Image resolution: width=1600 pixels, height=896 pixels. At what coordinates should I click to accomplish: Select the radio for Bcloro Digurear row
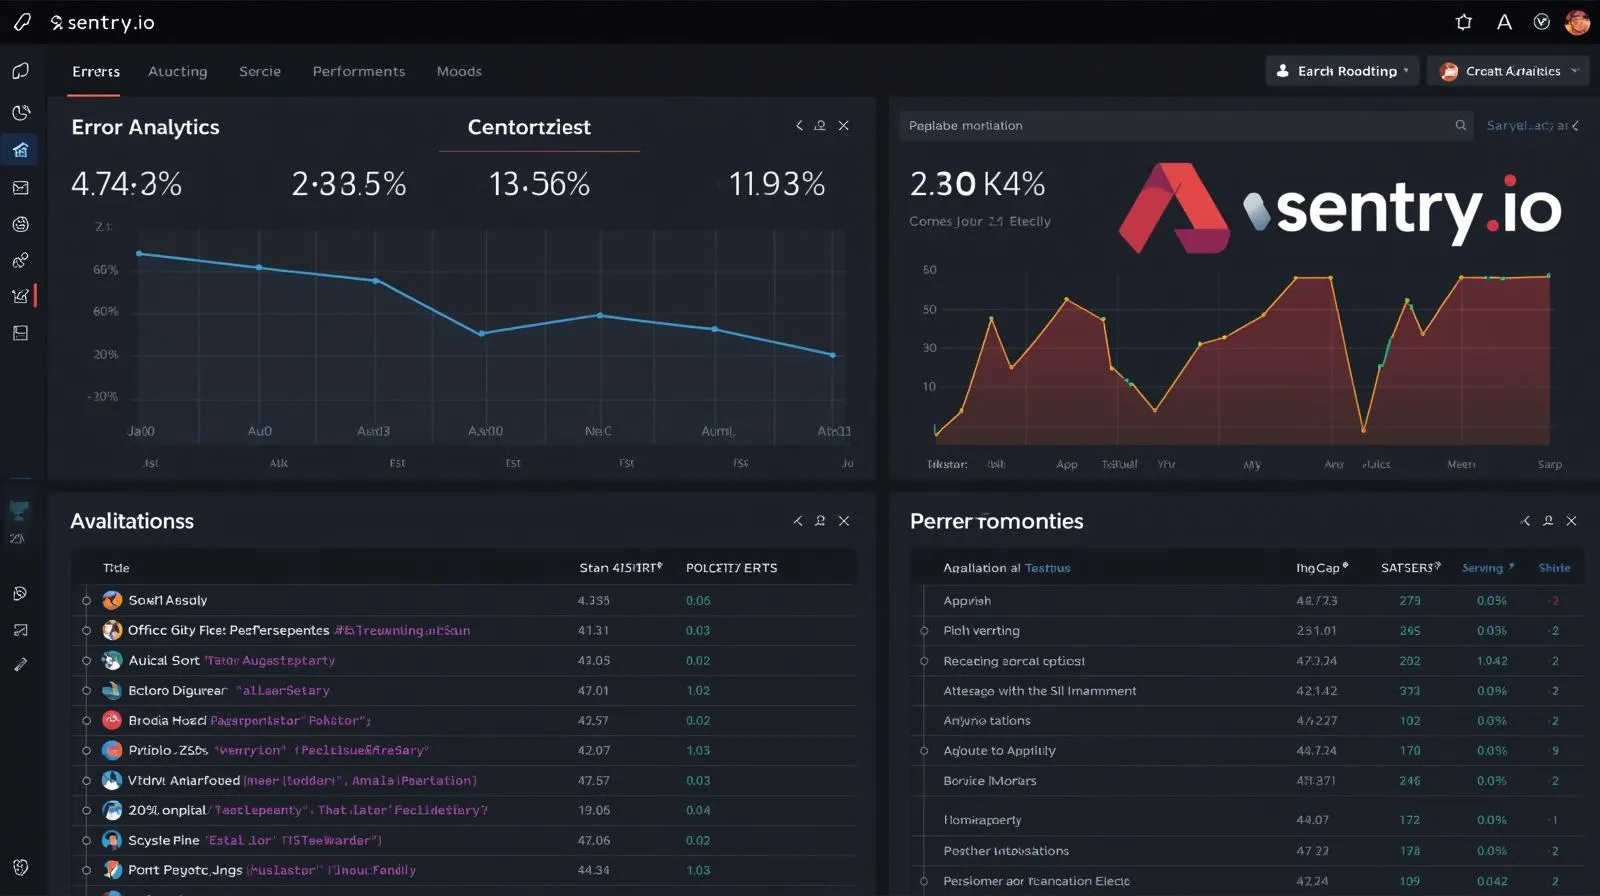86,691
